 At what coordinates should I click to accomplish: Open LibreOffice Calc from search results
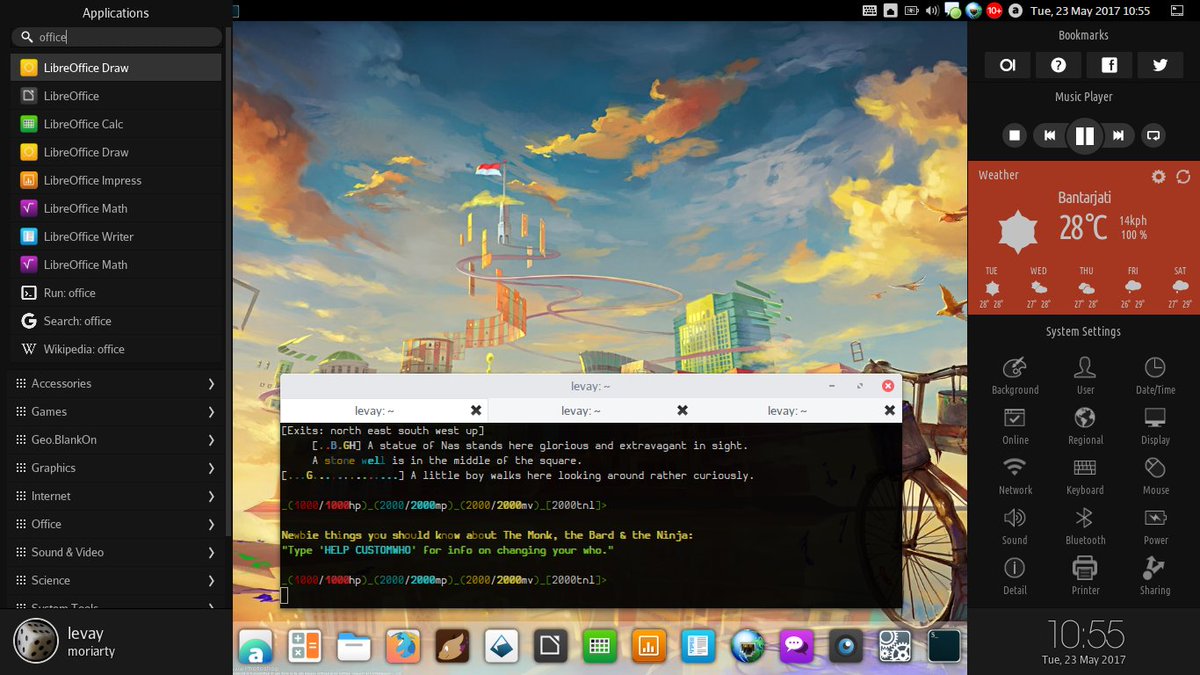pos(116,124)
